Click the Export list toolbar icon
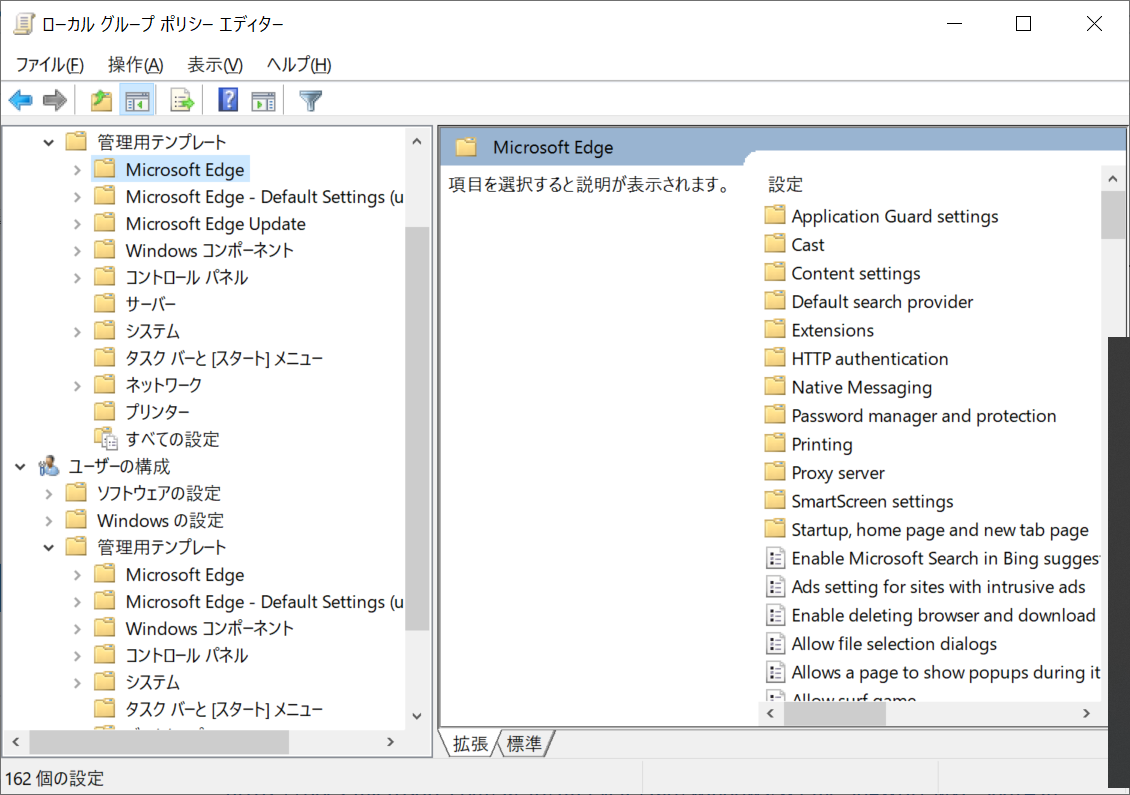1130x795 pixels. tap(182, 100)
